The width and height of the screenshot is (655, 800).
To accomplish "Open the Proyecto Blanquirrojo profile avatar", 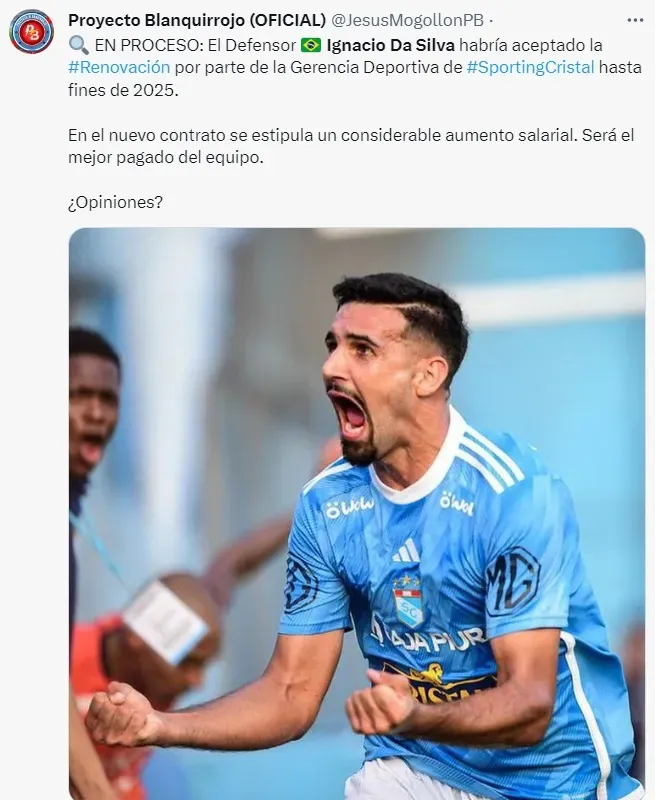I will [x=32, y=32].
